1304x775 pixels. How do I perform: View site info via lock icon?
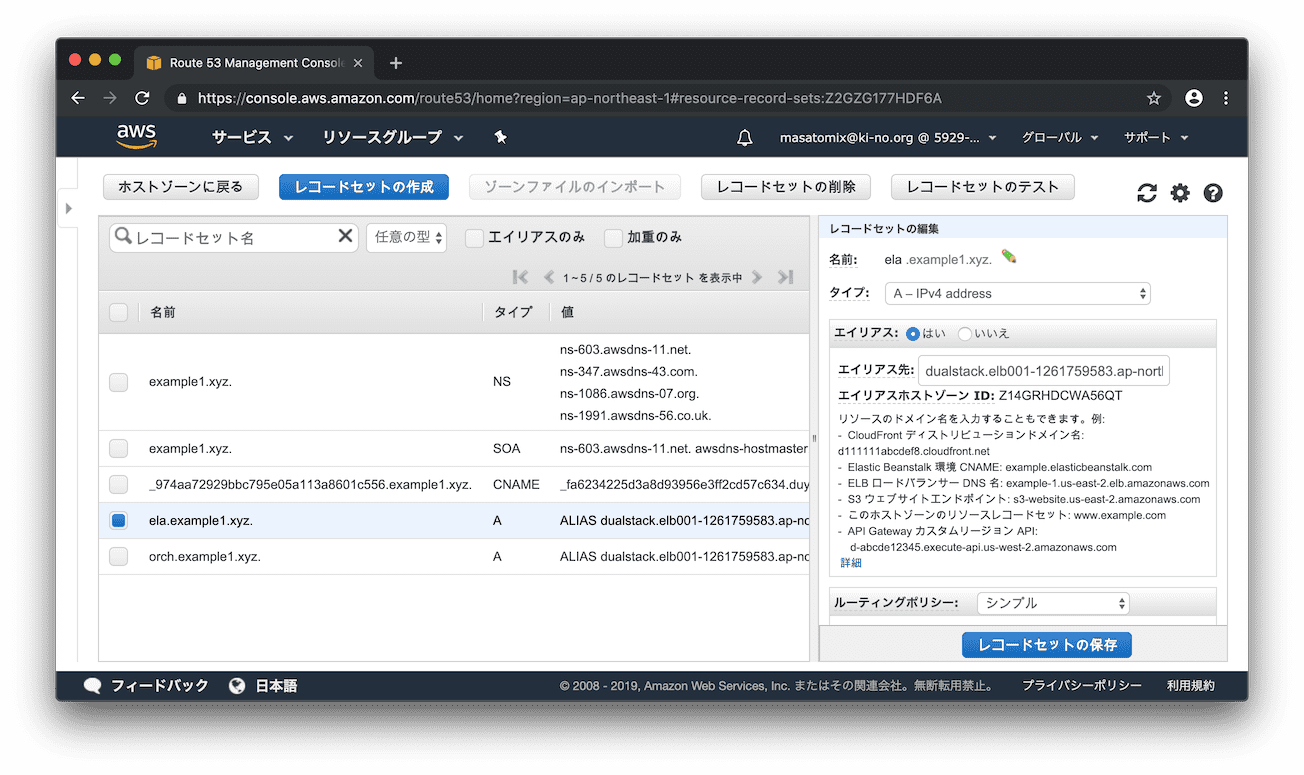[181, 98]
